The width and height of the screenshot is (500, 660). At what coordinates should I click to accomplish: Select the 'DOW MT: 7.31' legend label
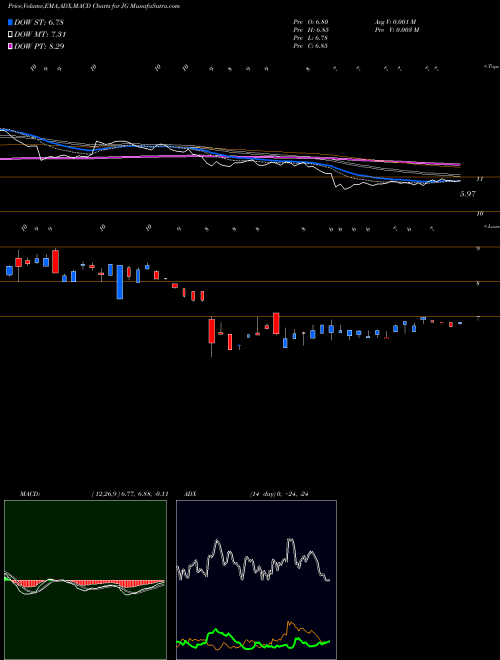click(40, 35)
